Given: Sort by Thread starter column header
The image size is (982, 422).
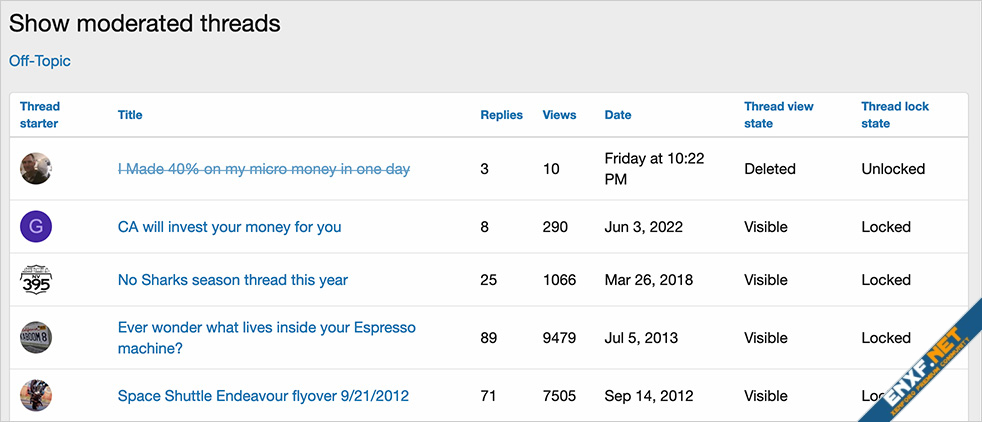Looking at the screenshot, I should (x=40, y=115).
